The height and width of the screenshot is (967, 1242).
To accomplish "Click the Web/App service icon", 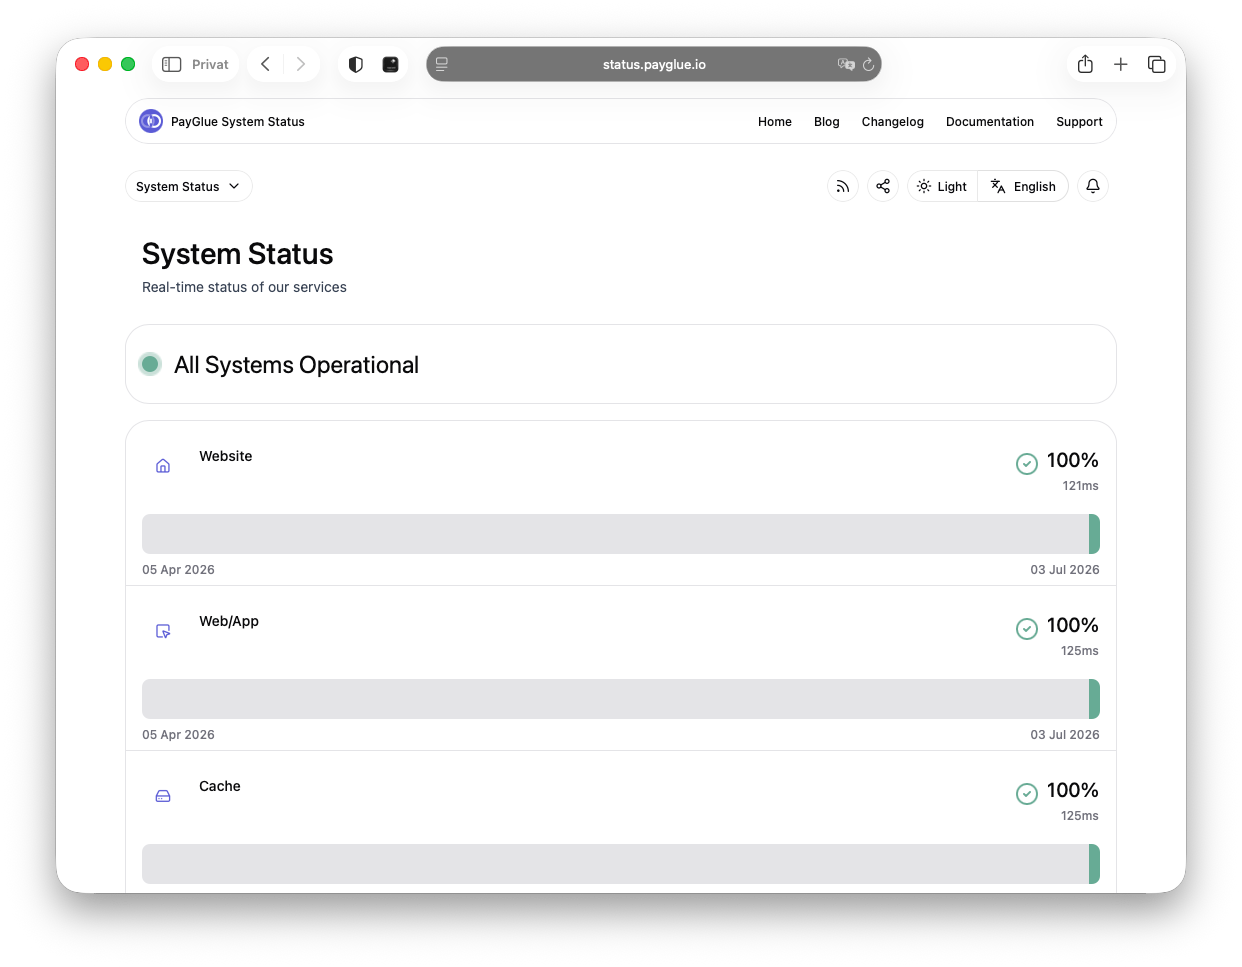I will 163,631.
